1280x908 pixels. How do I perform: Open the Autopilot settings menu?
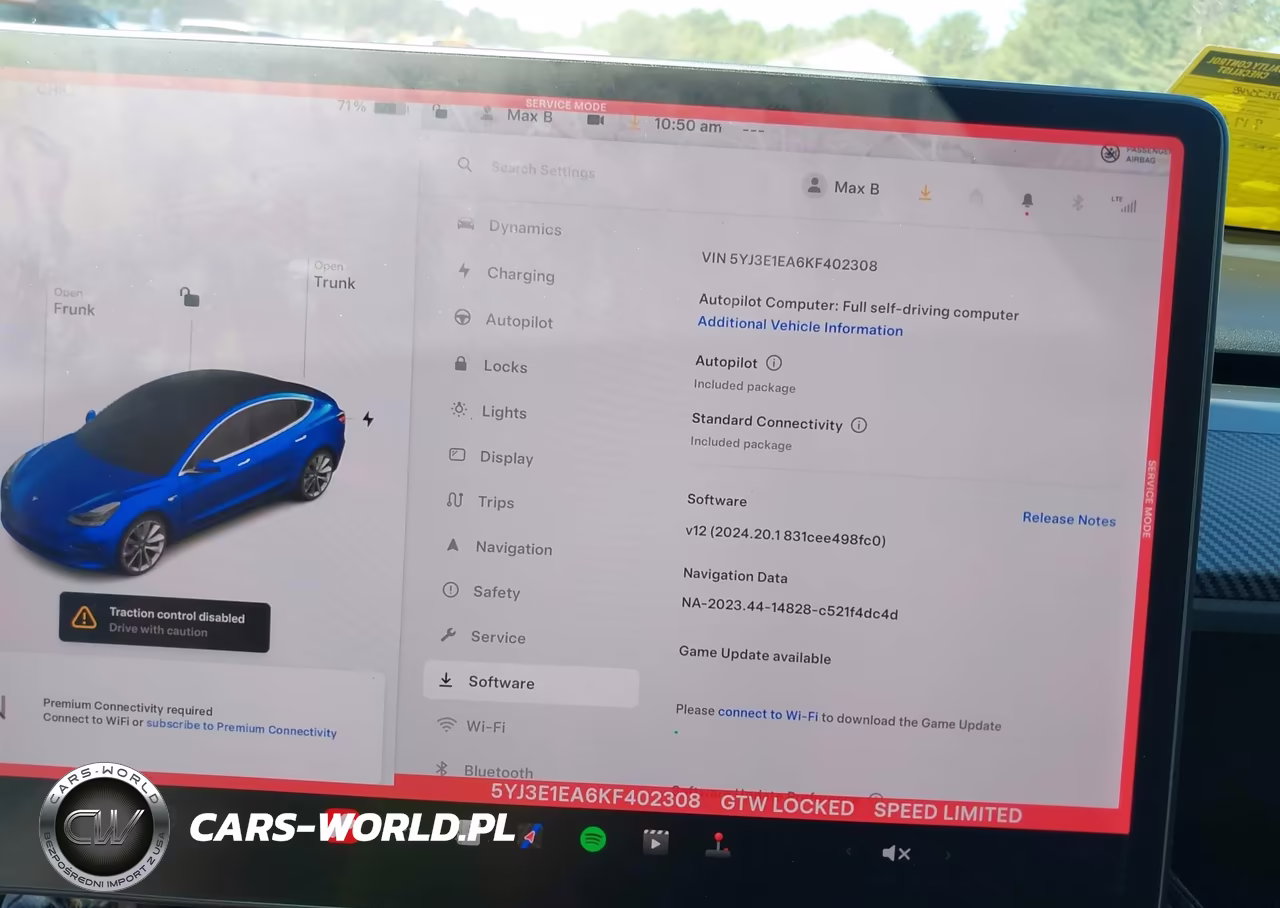click(x=503, y=320)
